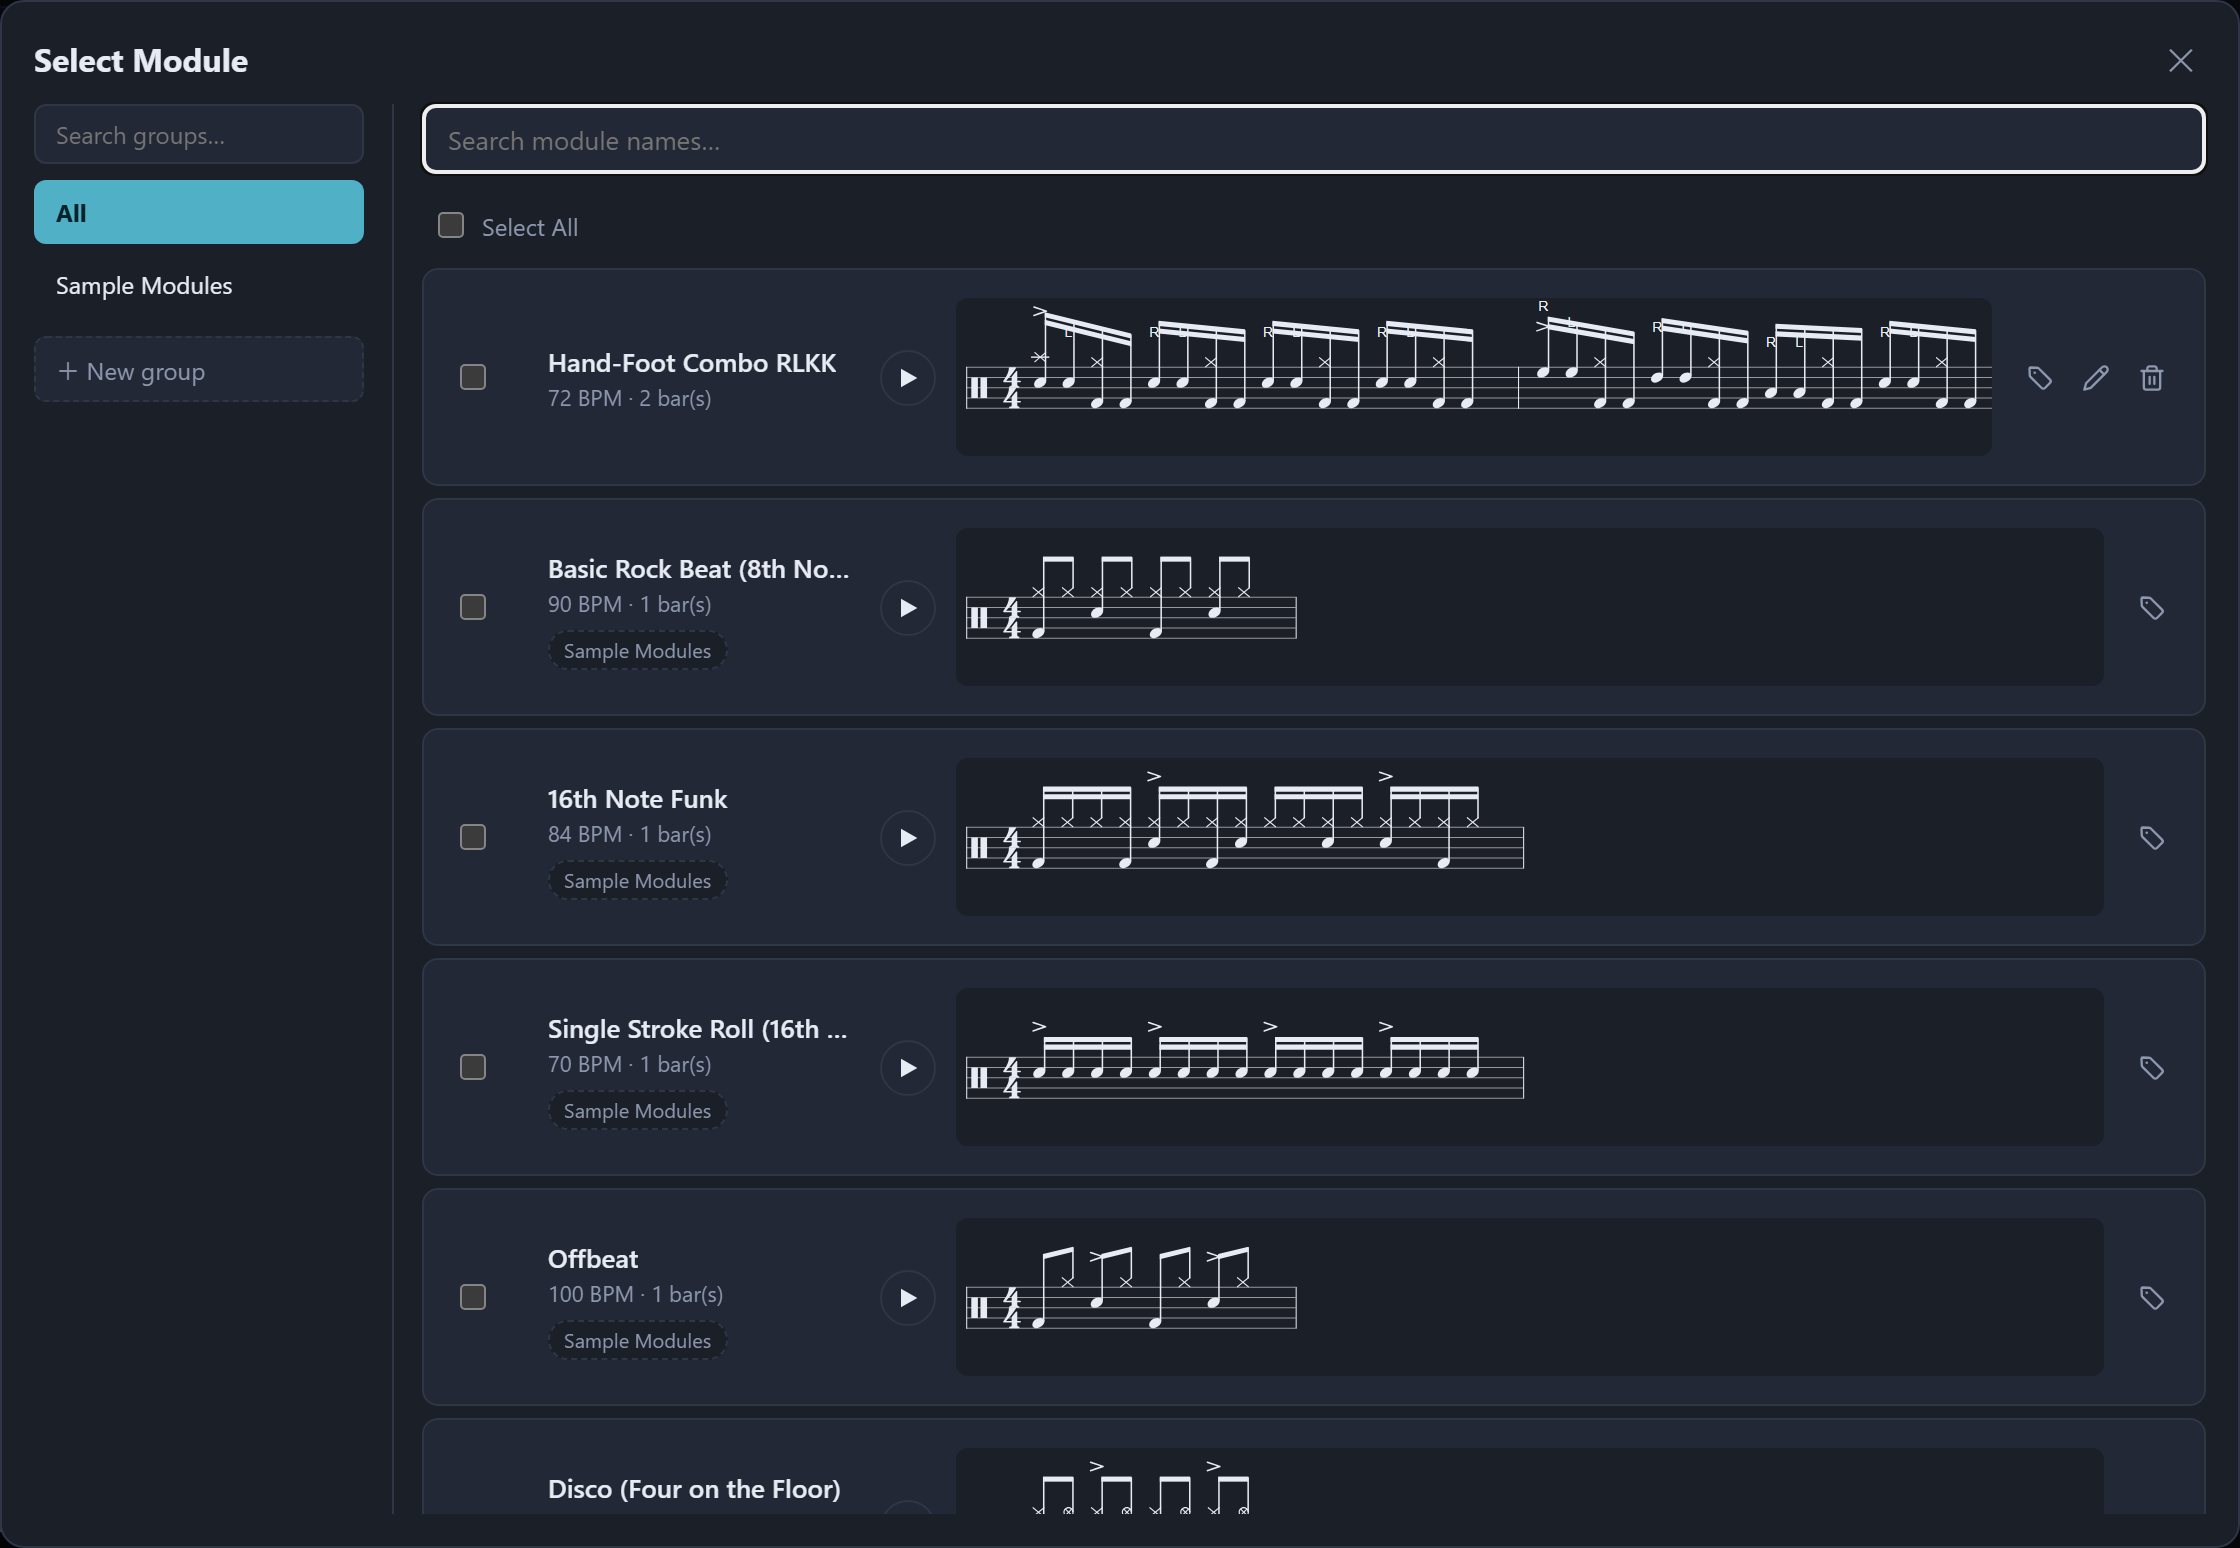
Task: Play the Single Stroke Roll preview
Action: point(907,1068)
